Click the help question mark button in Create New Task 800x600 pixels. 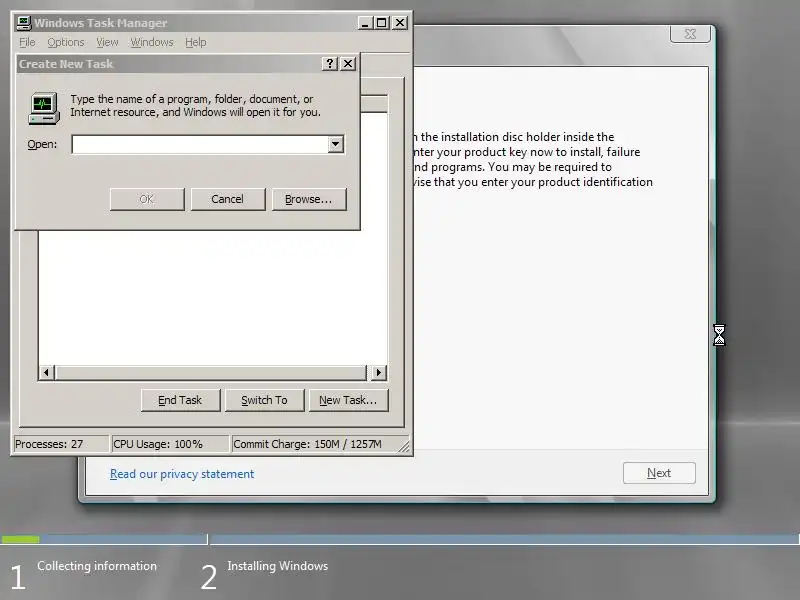click(330, 63)
